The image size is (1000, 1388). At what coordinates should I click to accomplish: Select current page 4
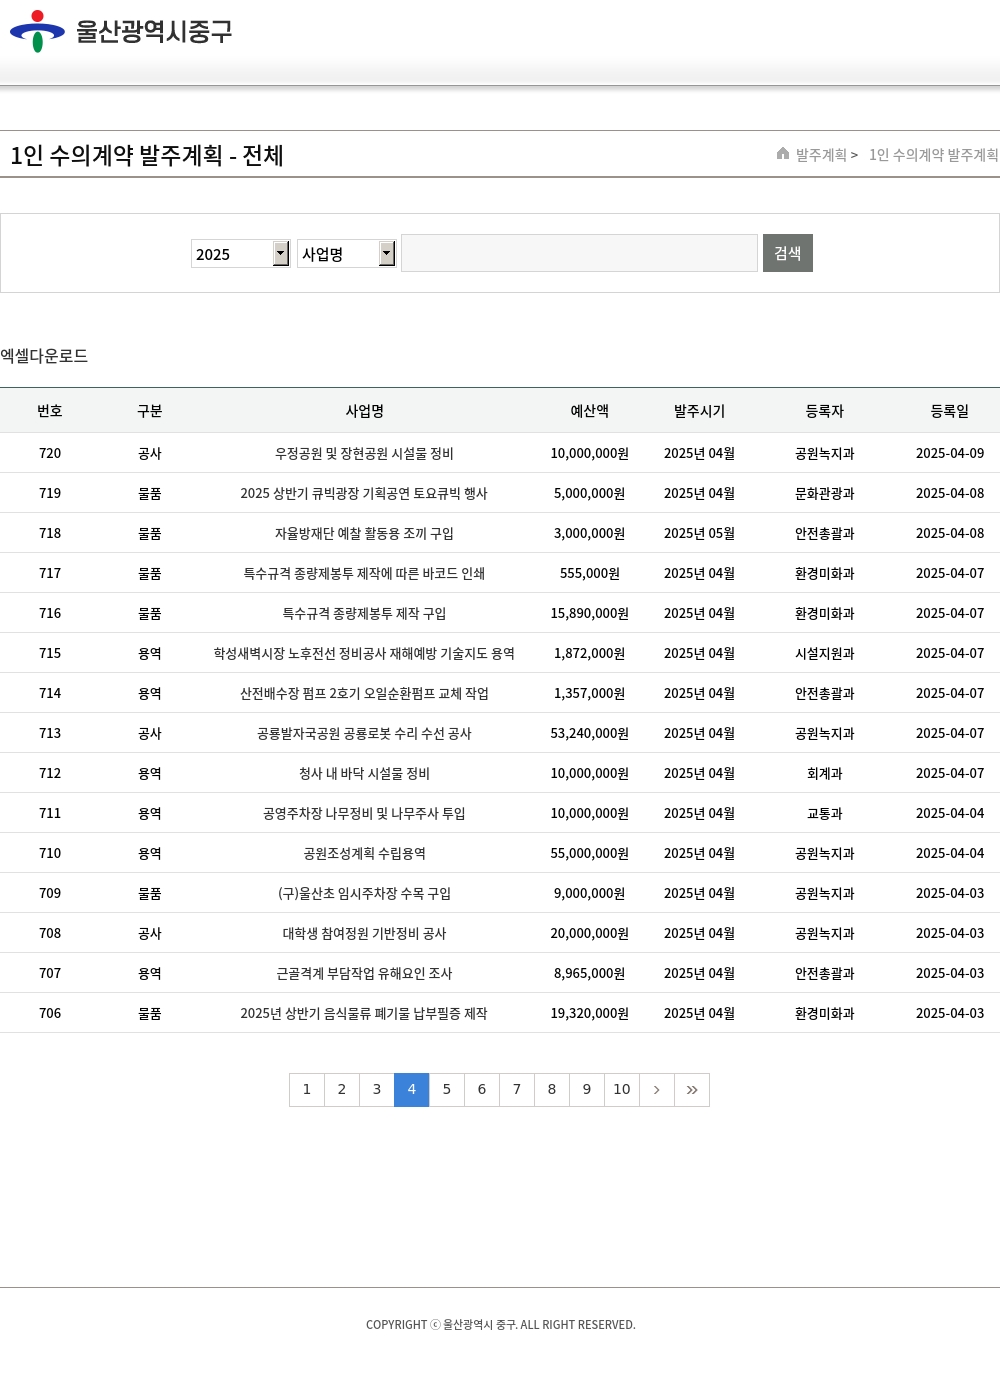(412, 1090)
